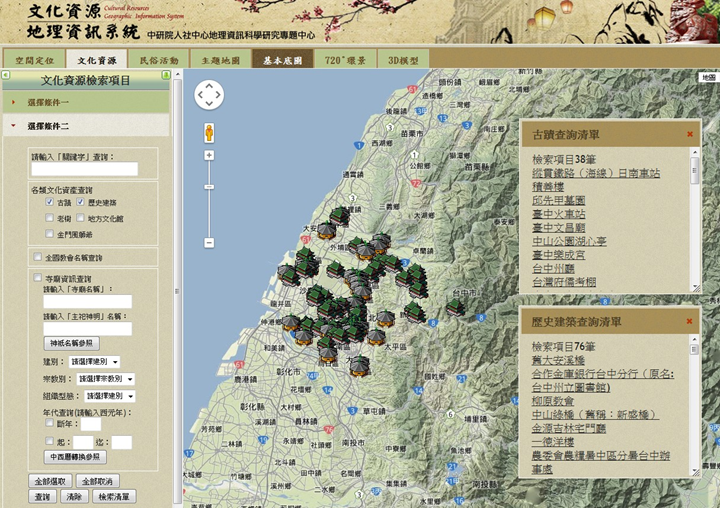Screen dimensions: 720x508
Task: Zoom out with the map minus button
Action: (209, 243)
